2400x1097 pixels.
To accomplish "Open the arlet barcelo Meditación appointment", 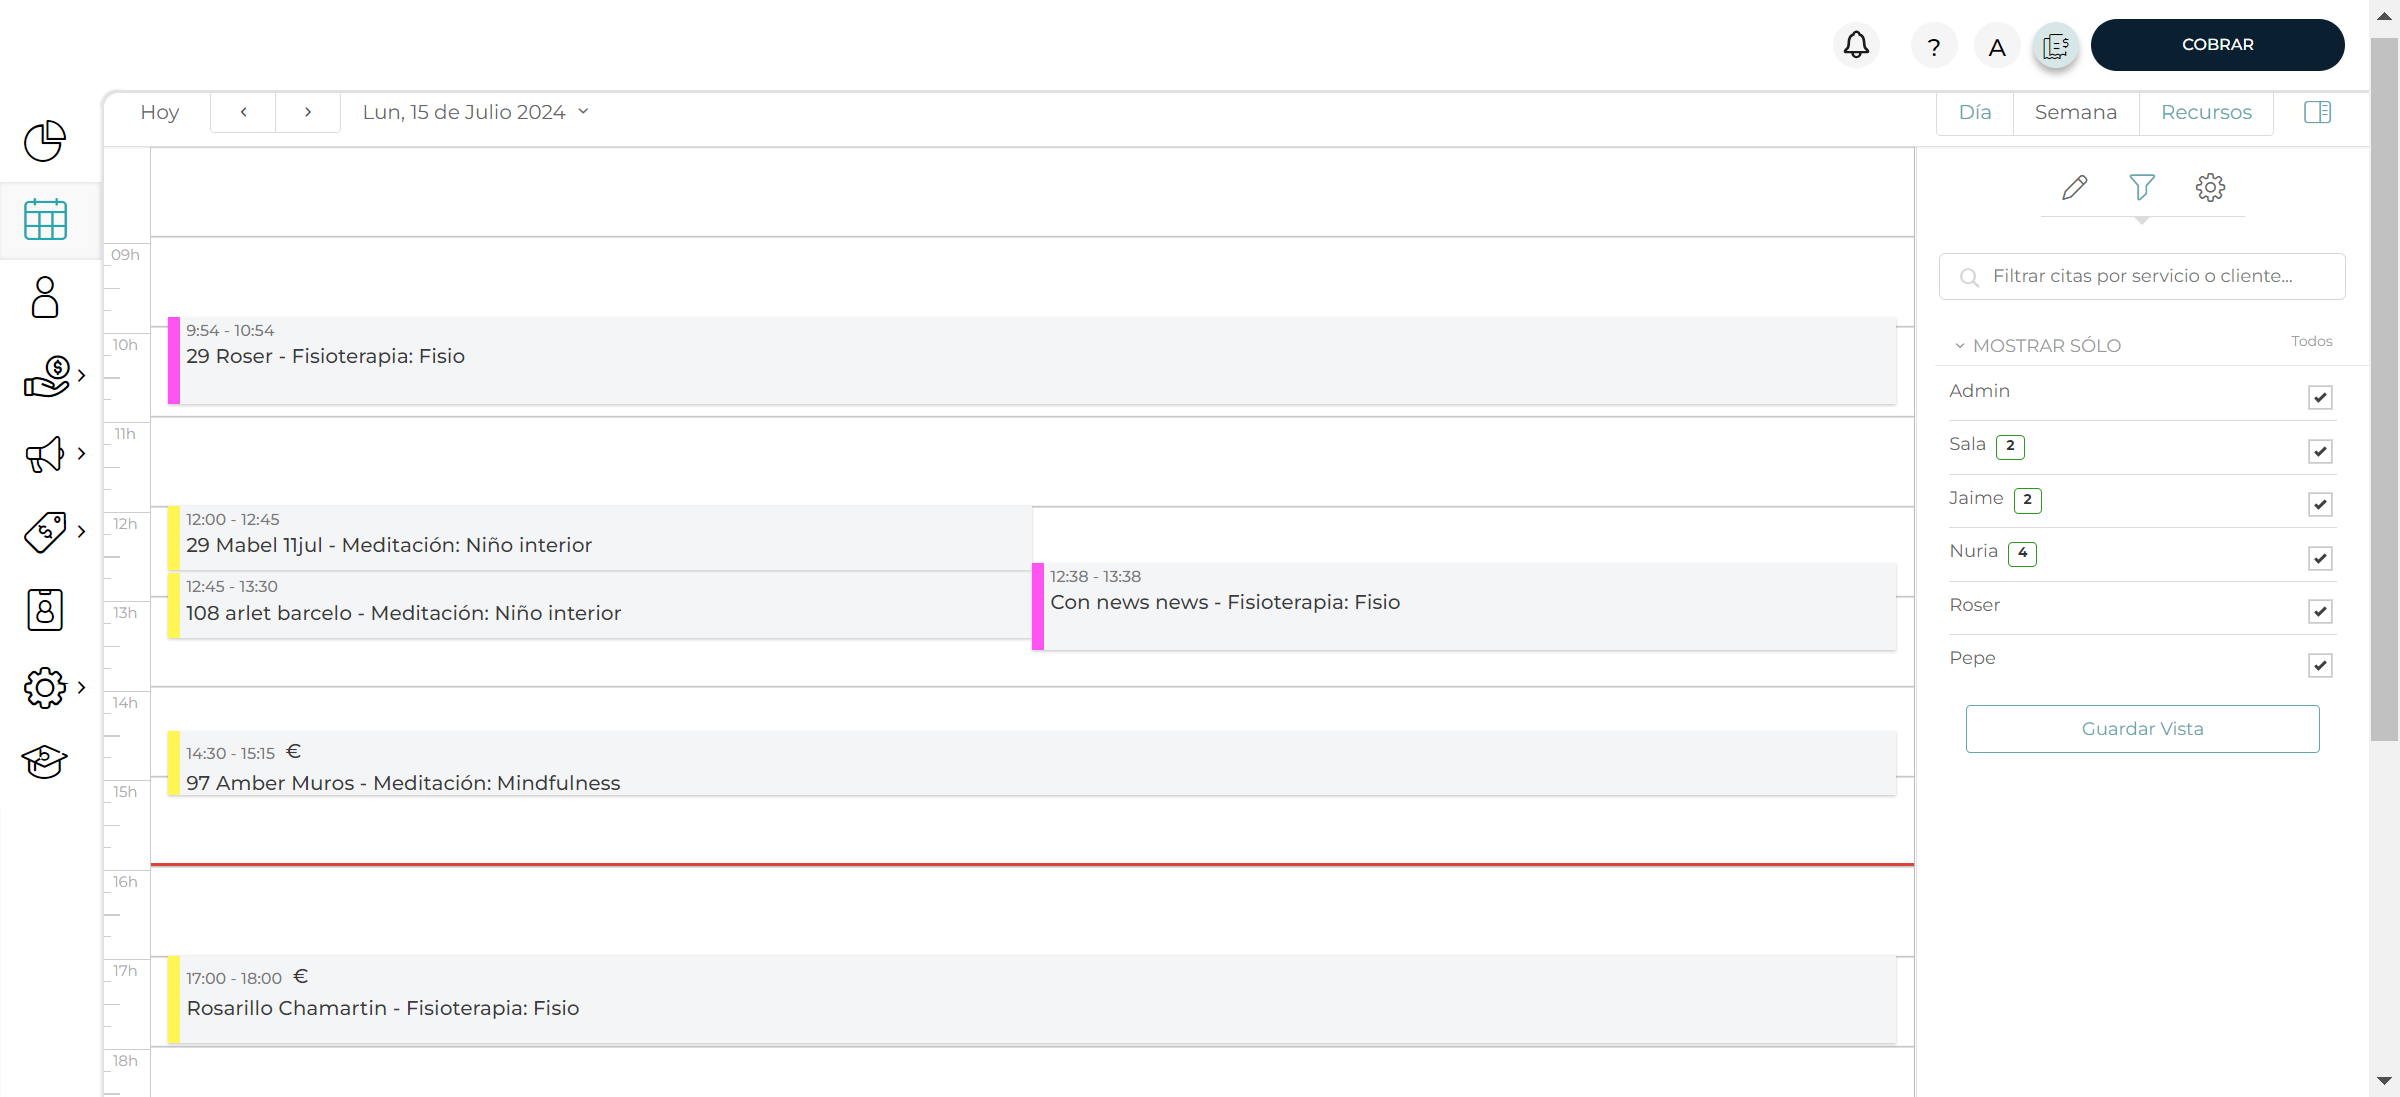I will pyautogui.click(x=599, y=604).
